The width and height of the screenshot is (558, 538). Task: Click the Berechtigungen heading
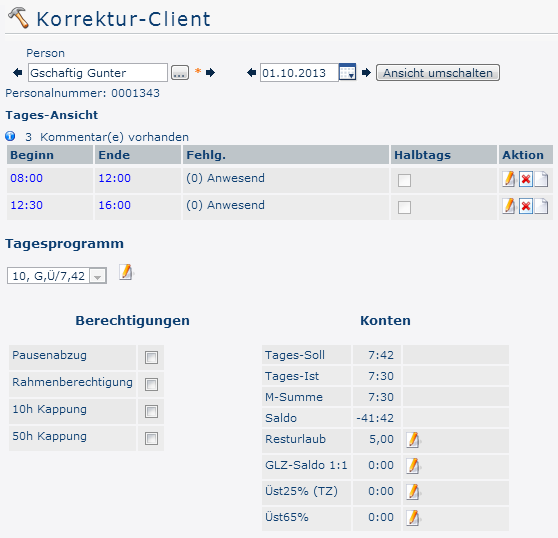tap(132, 321)
